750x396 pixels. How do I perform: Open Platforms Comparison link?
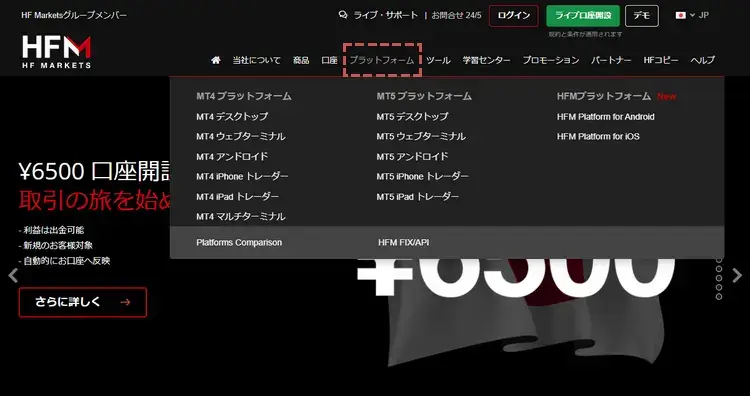pyautogui.click(x=239, y=242)
